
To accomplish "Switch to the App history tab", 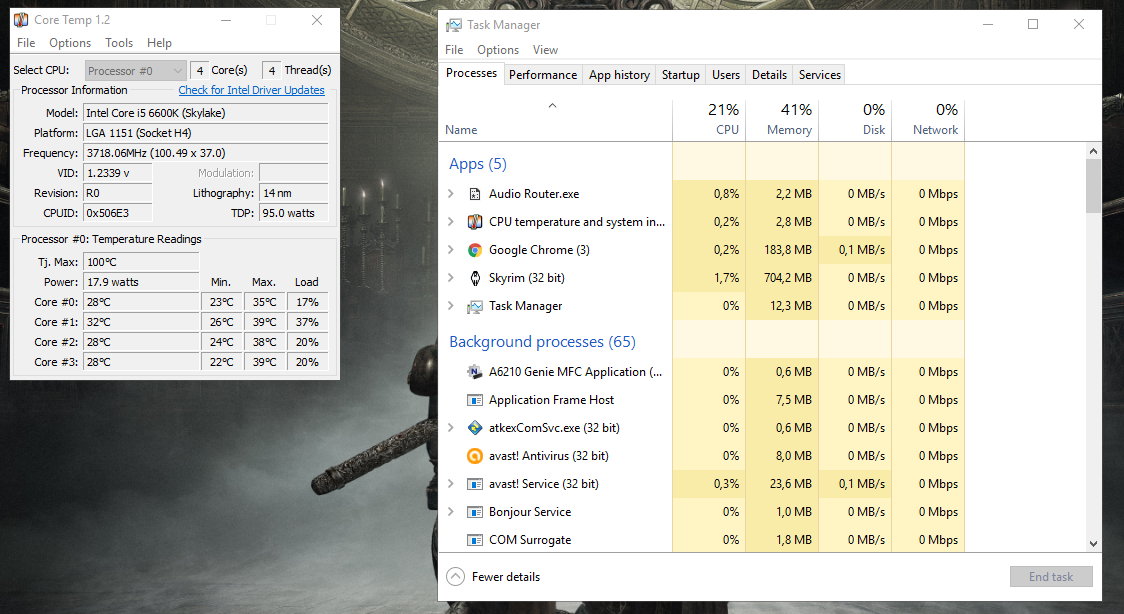I will point(619,75).
